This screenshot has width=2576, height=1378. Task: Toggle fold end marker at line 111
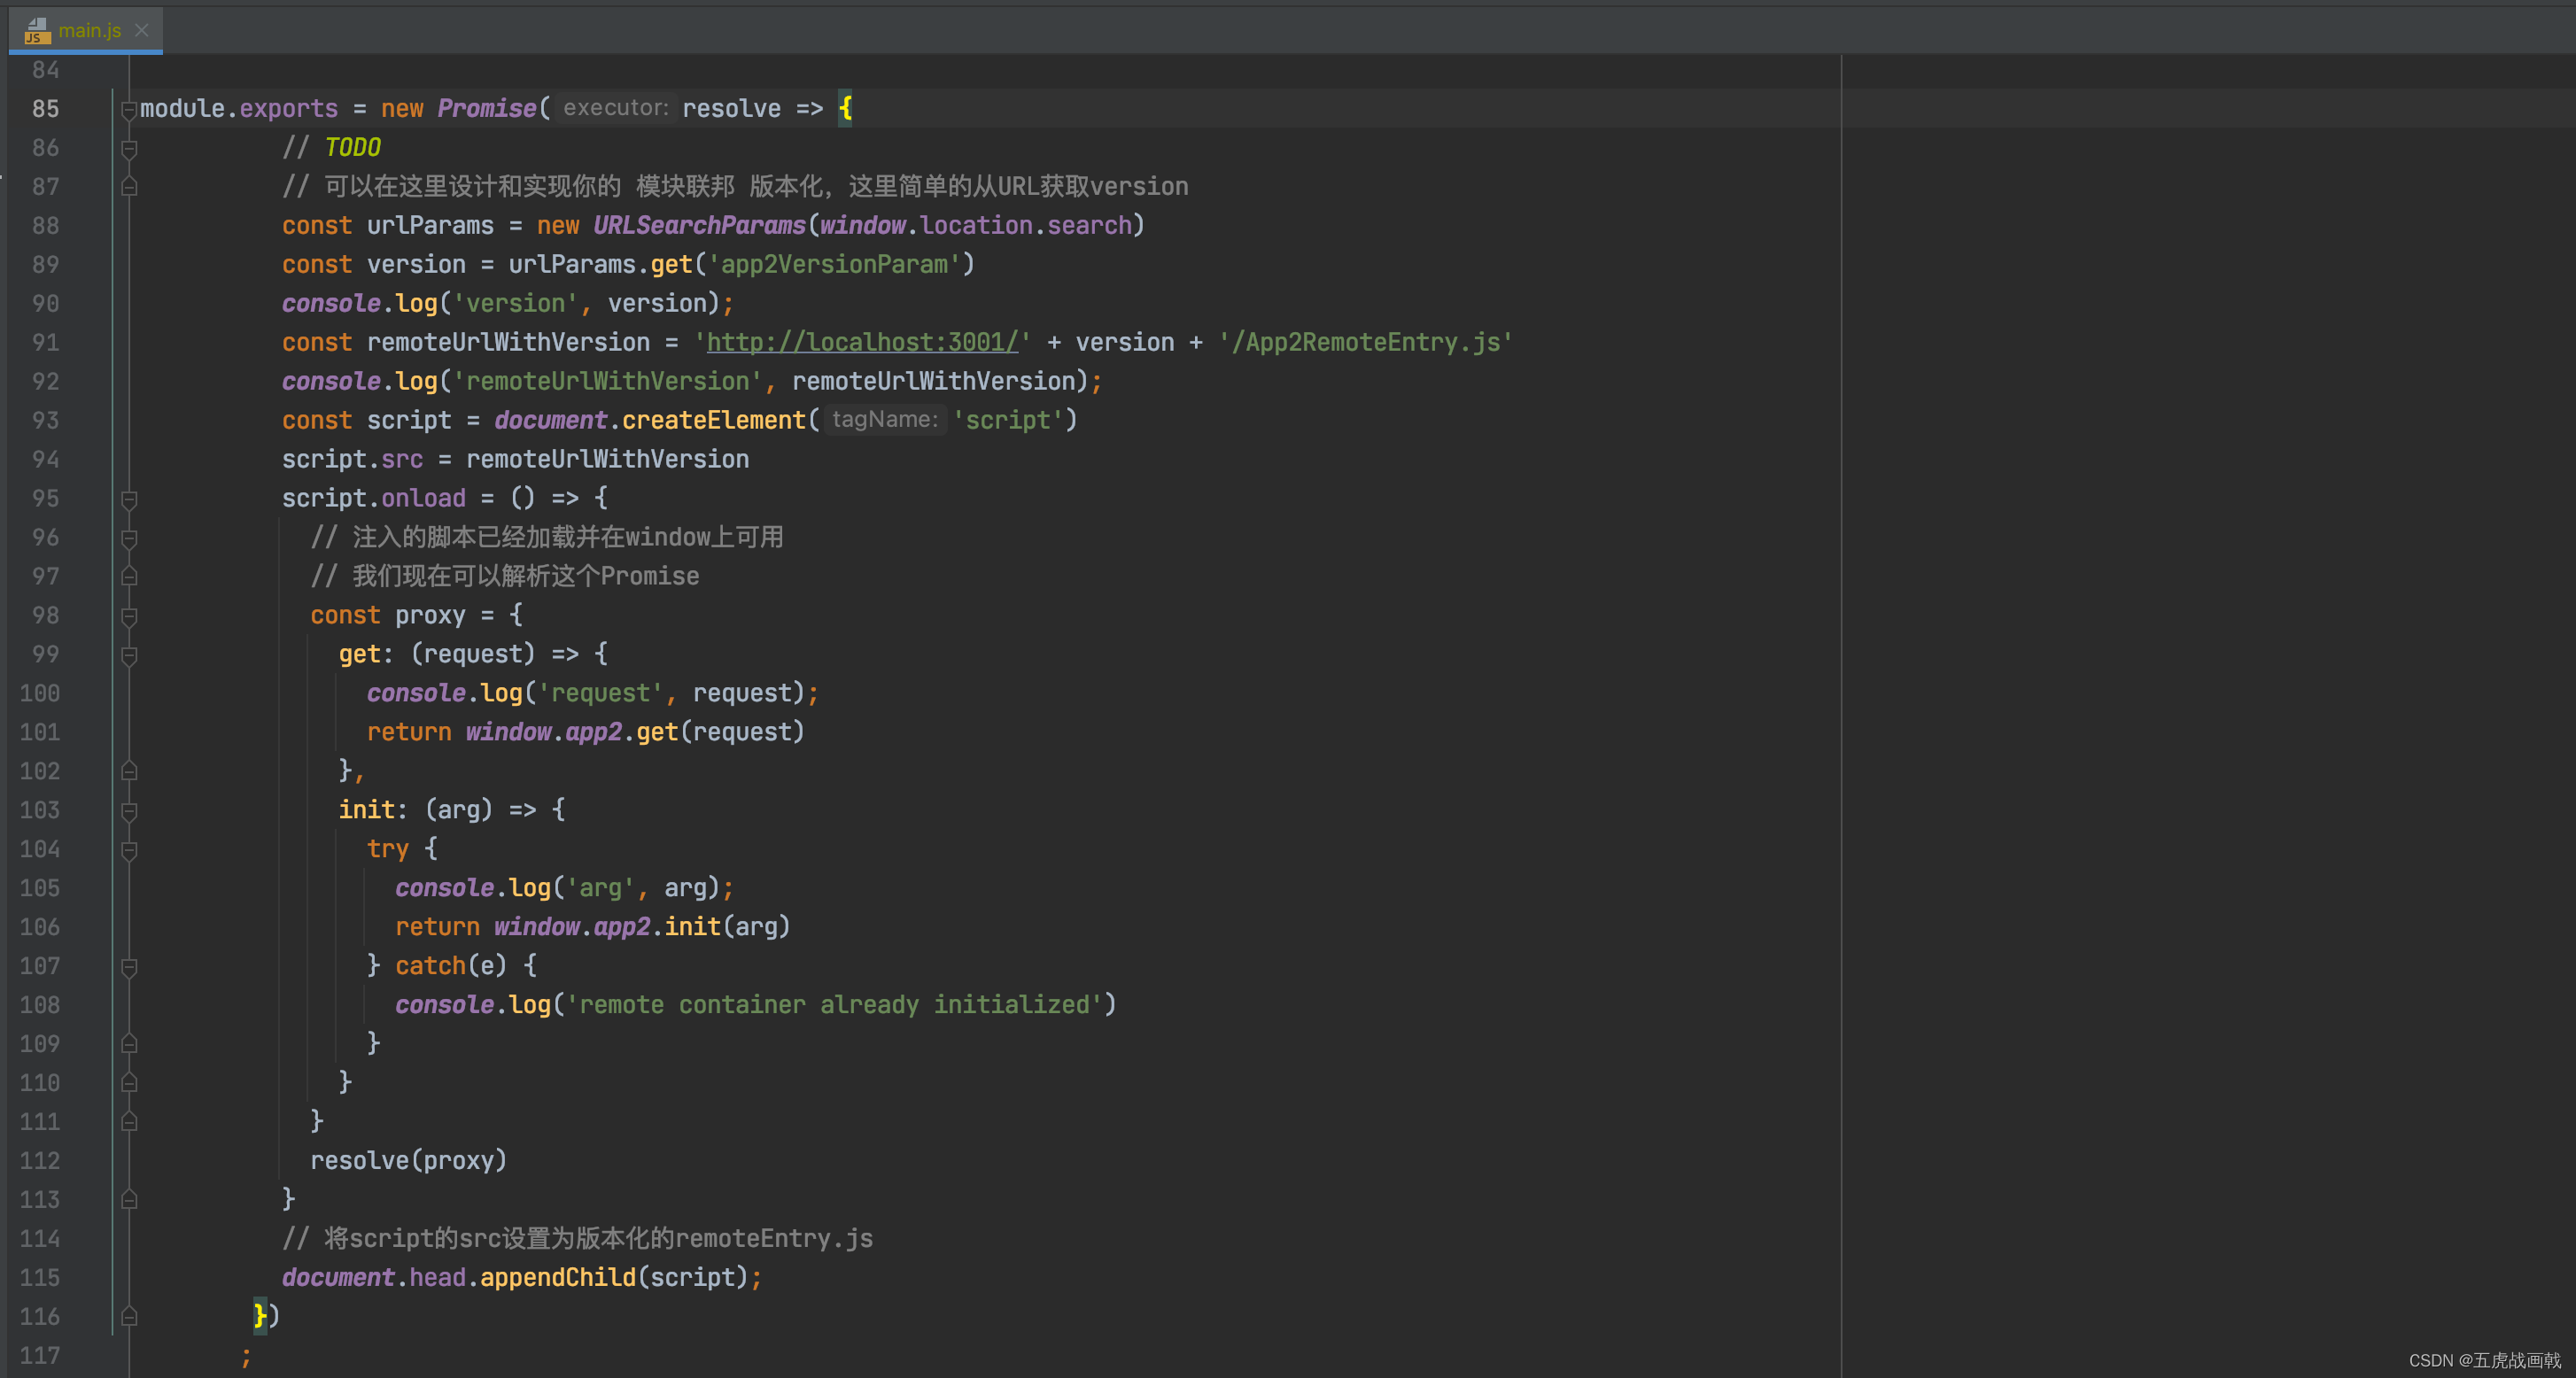[x=129, y=1122]
